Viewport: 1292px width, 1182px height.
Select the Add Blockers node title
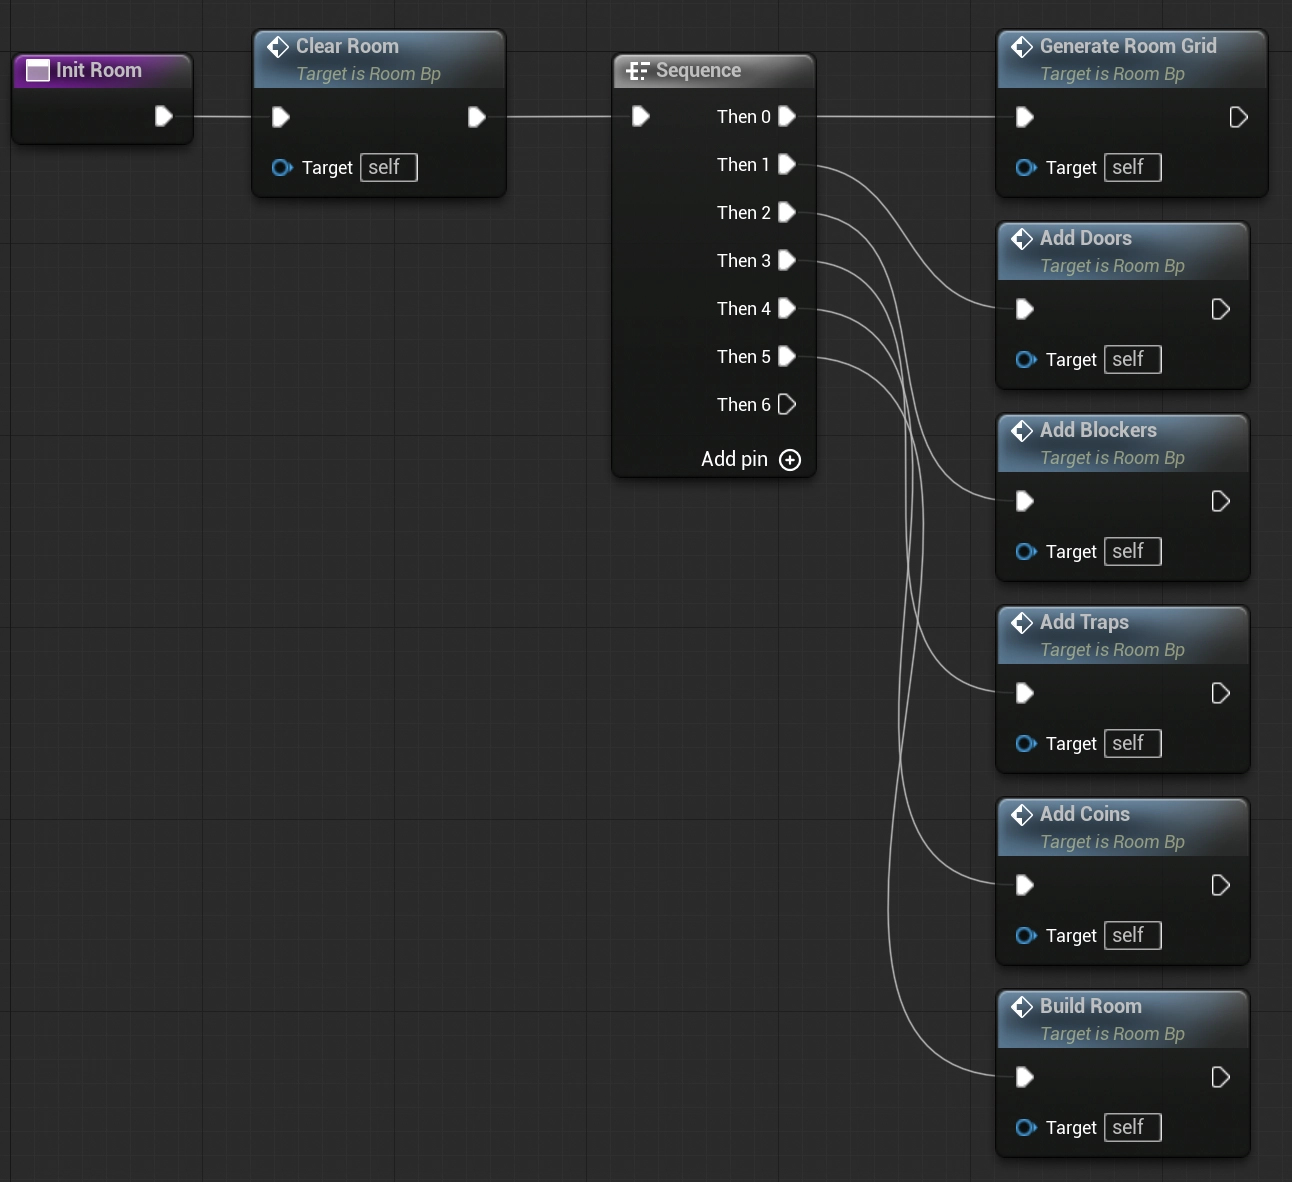[x=1097, y=431]
